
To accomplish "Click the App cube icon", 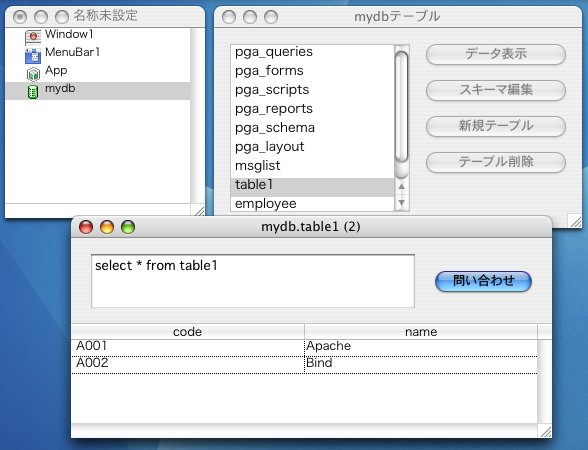I will (33, 74).
